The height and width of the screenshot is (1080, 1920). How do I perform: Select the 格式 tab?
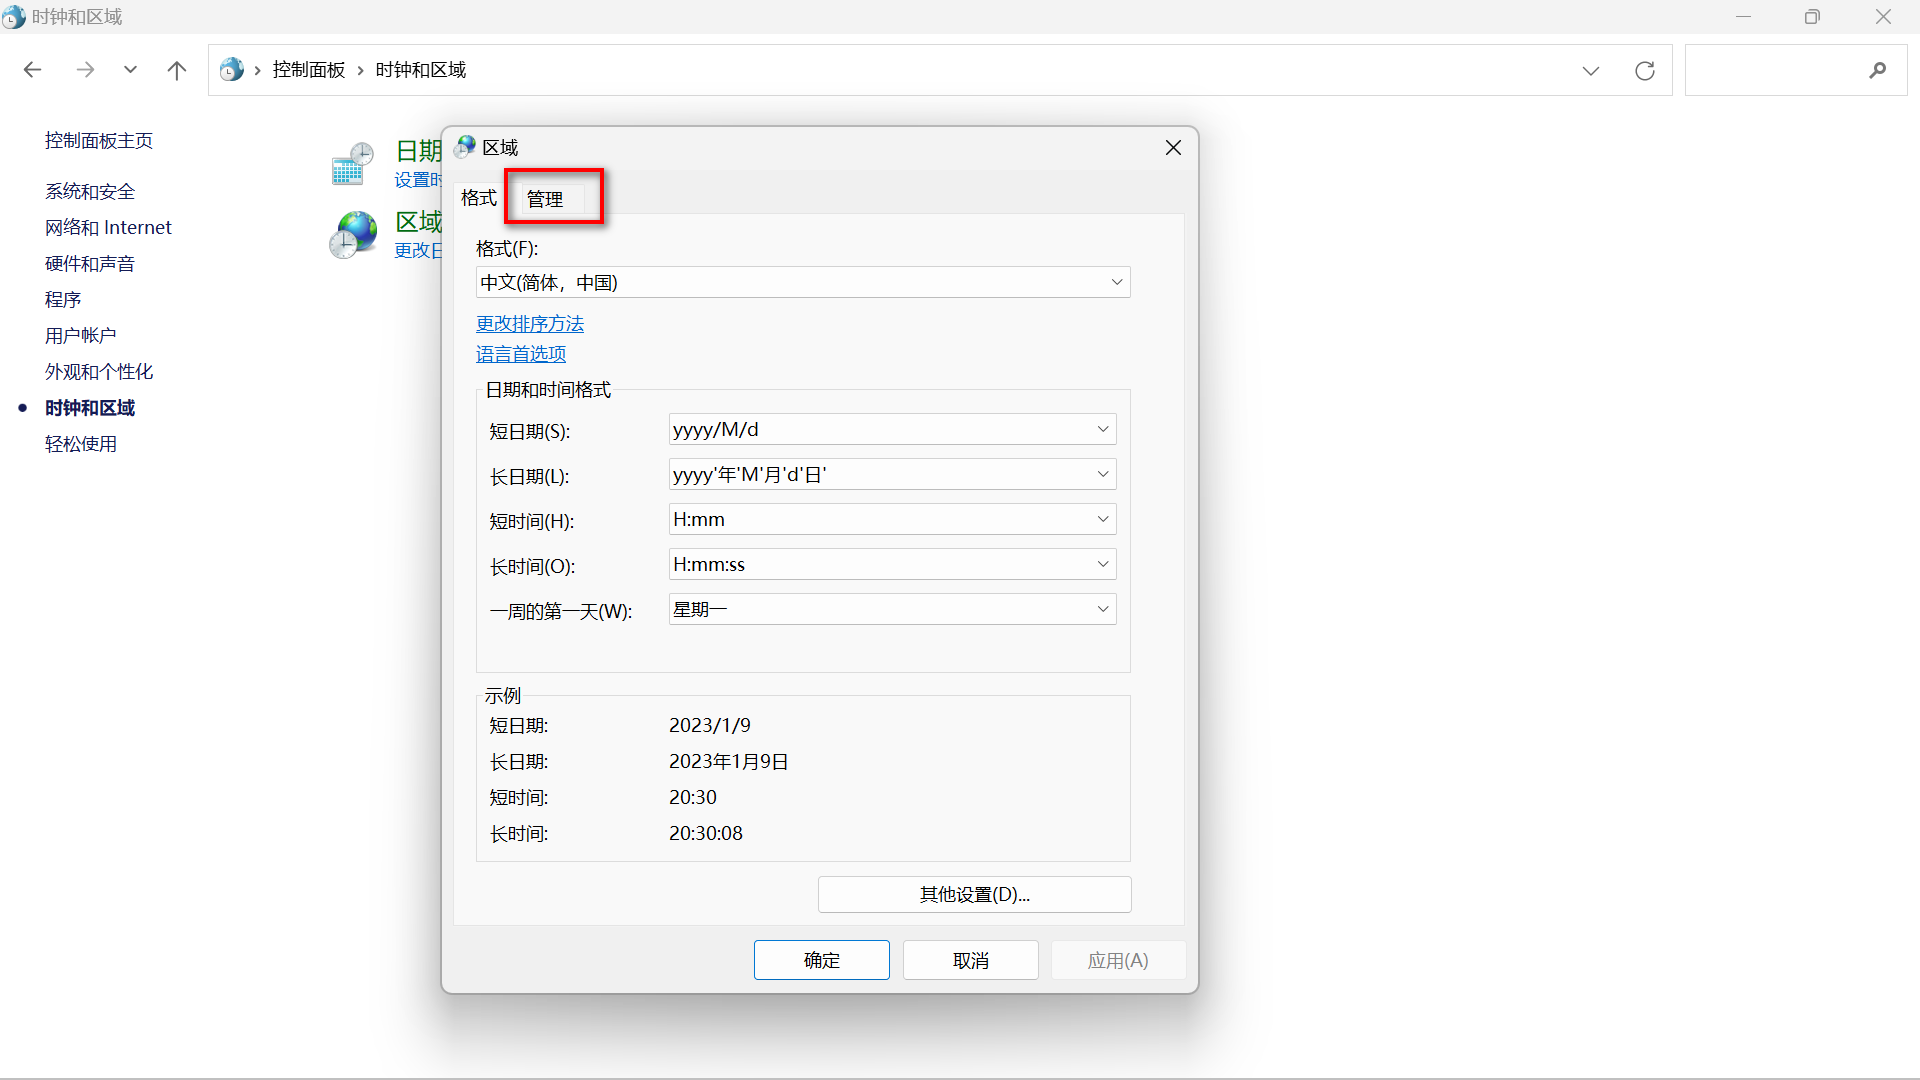pos(478,198)
